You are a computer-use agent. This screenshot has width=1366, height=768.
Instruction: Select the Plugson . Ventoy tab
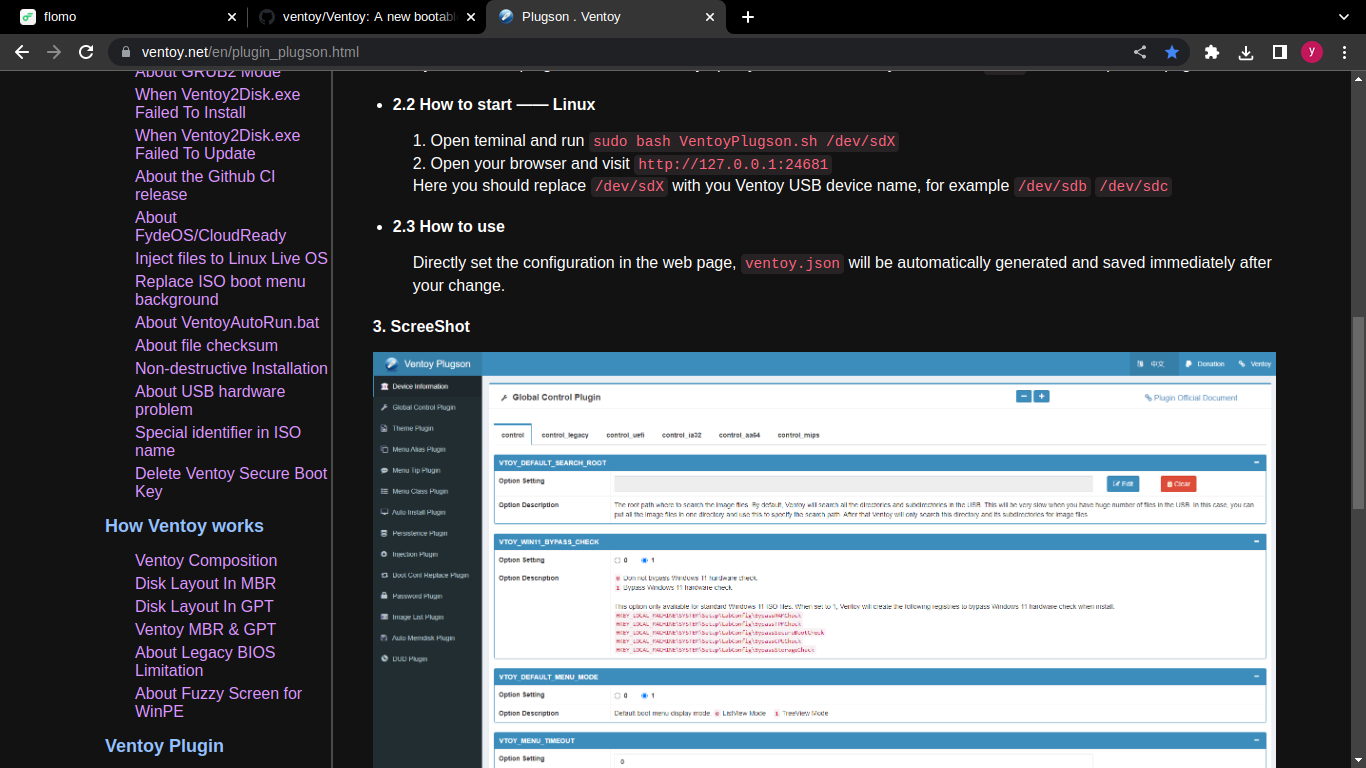[x=607, y=17]
